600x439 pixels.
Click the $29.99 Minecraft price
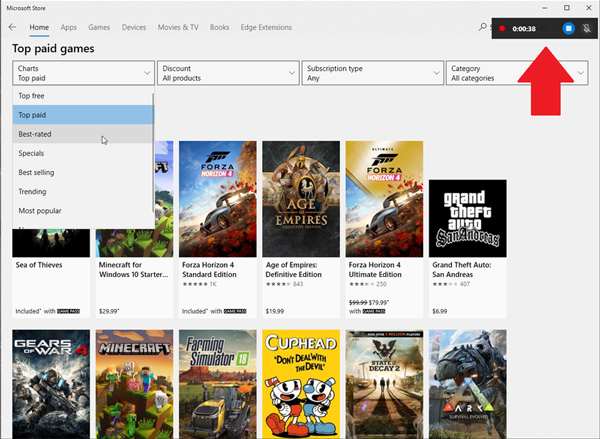point(109,311)
